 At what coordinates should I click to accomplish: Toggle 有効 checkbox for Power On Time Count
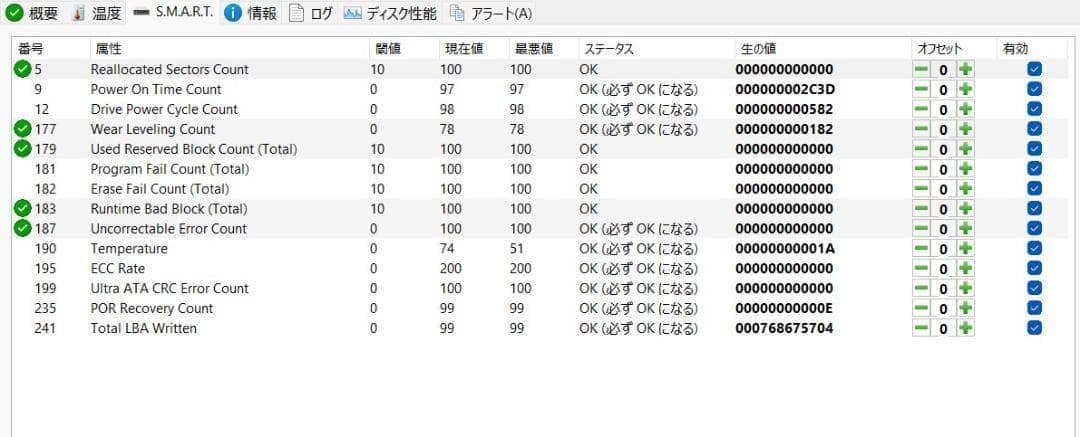coord(1034,90)
